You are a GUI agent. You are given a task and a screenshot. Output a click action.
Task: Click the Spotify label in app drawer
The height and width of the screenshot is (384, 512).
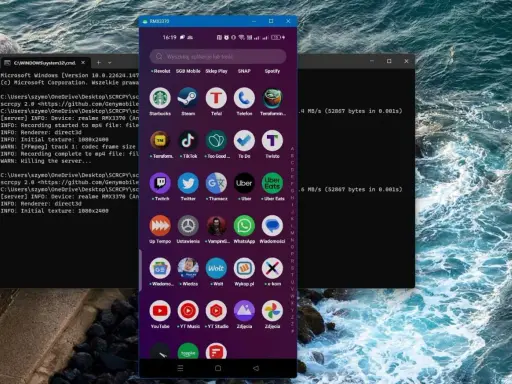click(272, 71)
